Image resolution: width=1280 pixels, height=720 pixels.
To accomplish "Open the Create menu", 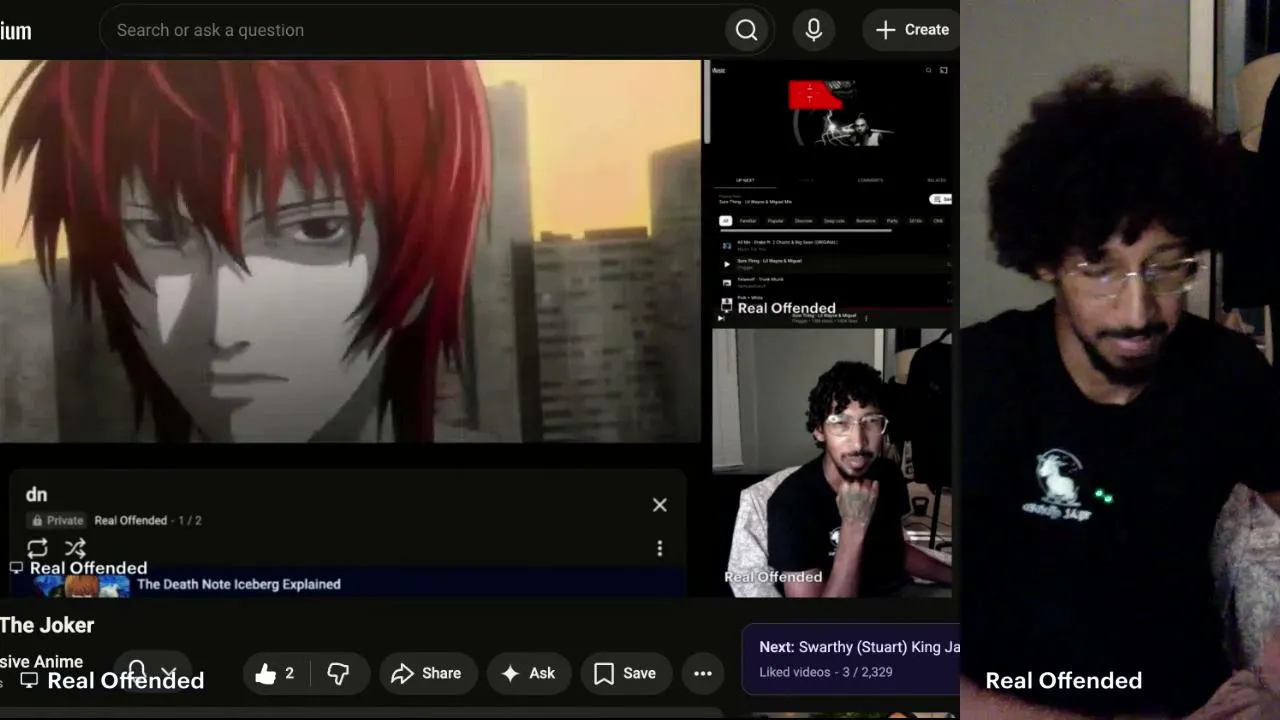I will (x=912, y=30).
